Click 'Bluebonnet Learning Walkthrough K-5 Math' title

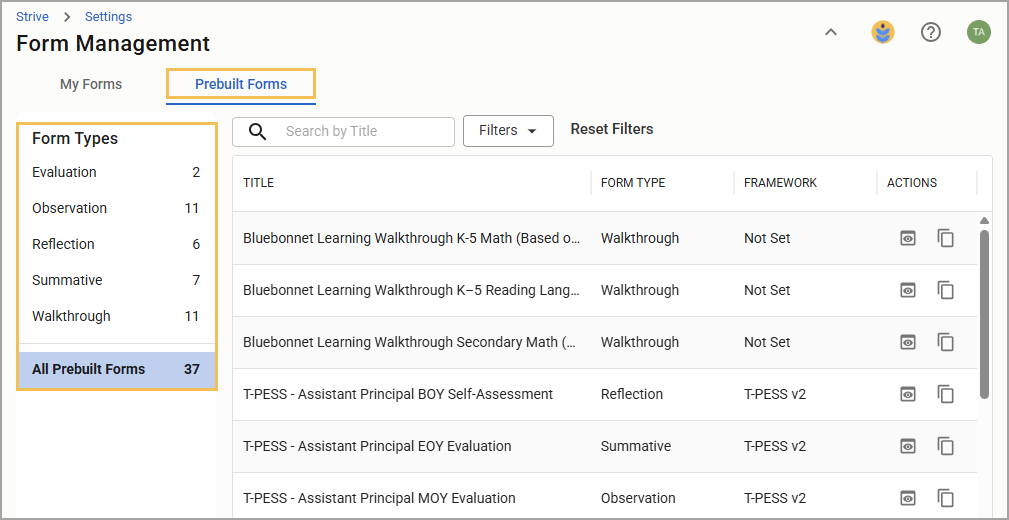[412, 238]
